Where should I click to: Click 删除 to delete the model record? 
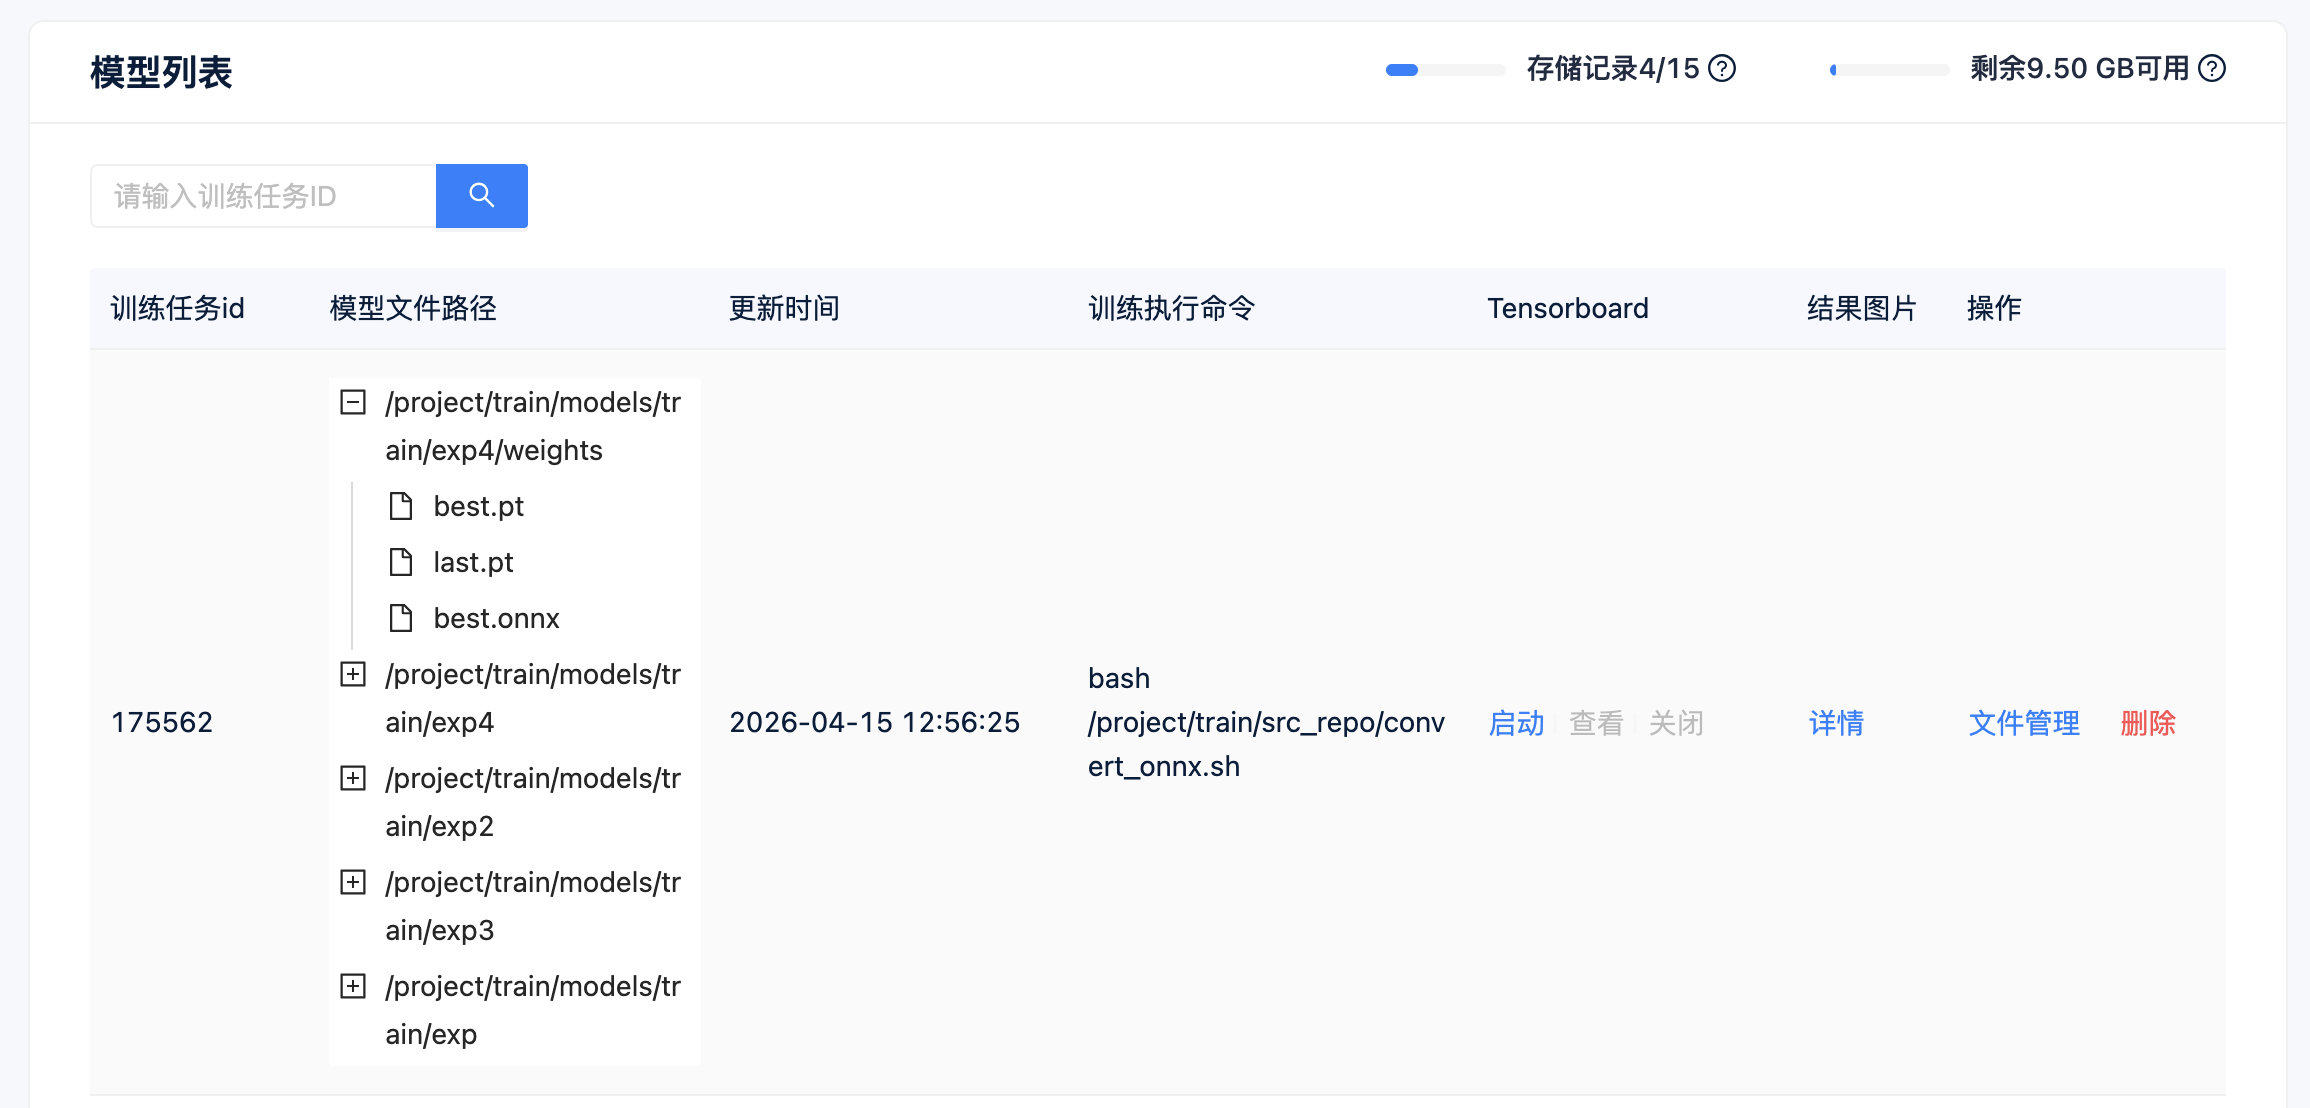(x=2147, y=722)
